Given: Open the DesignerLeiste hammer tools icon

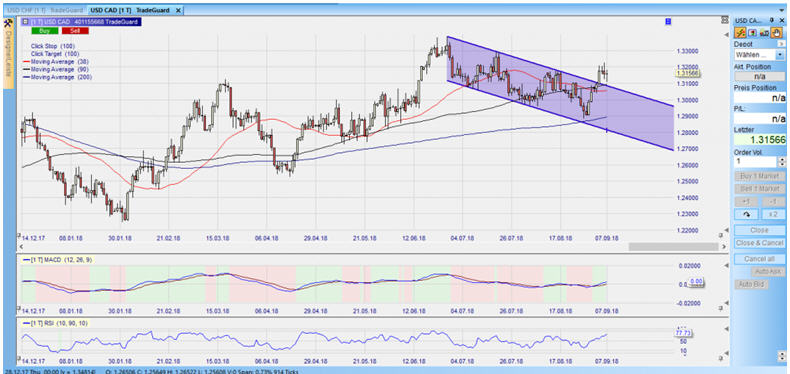Looking at the screenshot, I should pyautogui.click(x=8, y=23).
